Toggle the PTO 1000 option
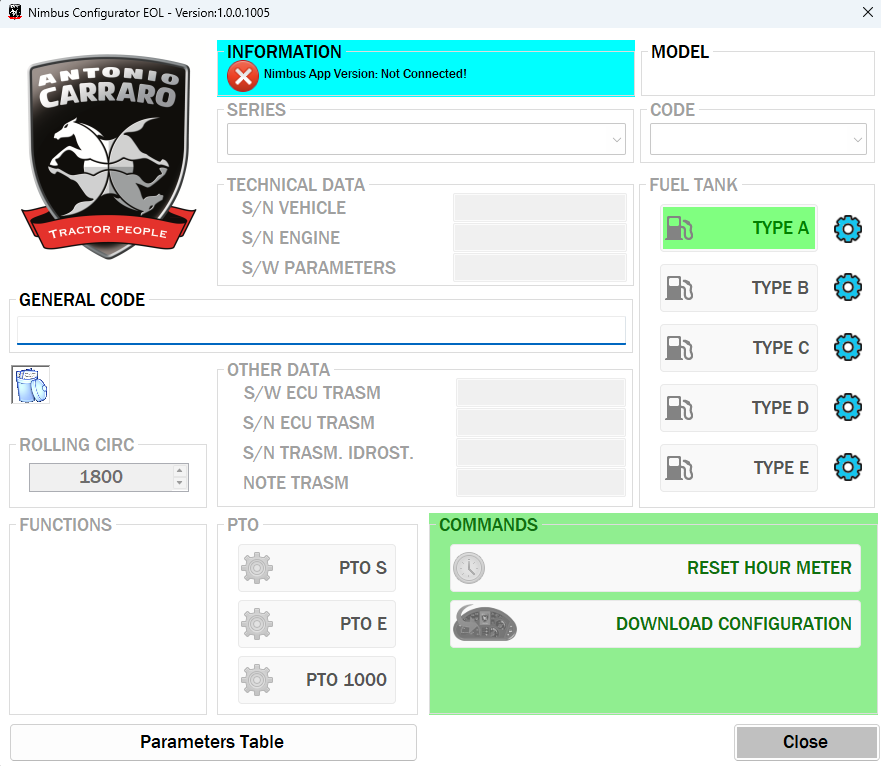The image size is (881, 766). tap(317, 679)
